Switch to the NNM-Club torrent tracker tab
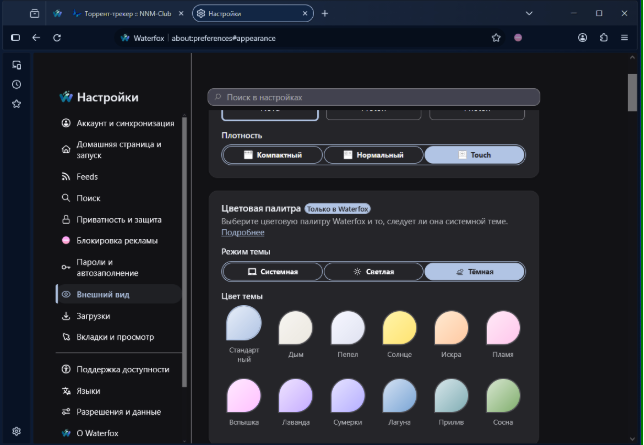This screenshot has height=445, width=644. (x=127, y=14)
